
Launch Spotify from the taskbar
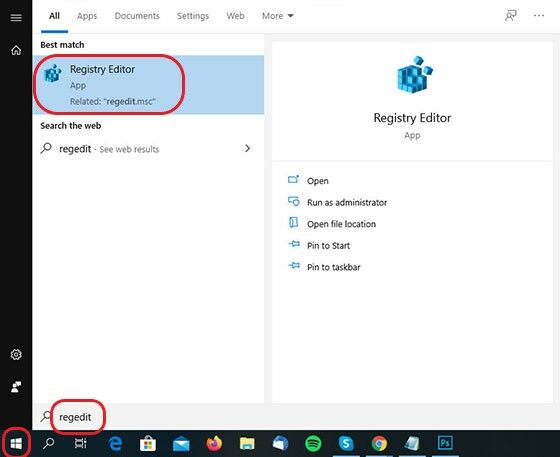point(313,444)
